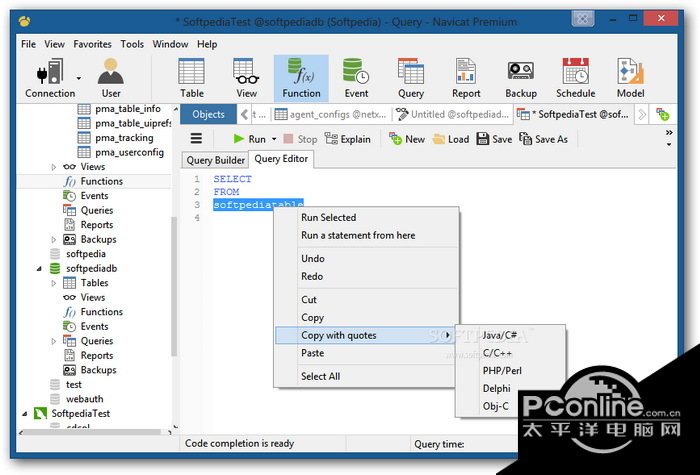Open the Connection dropdown arrow
This screenshot has height=475, width=700.
(x=79, y=78)
